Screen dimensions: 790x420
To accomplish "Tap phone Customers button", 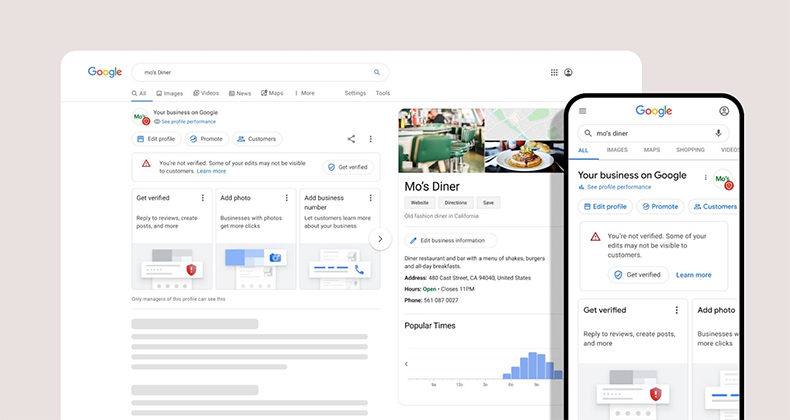I will [x=715, y=206].
